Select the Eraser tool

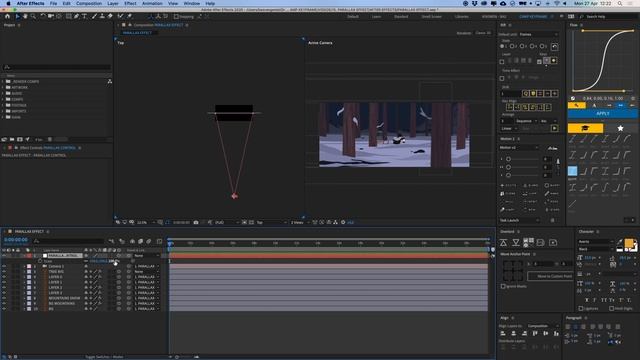[x=110, y=16]
